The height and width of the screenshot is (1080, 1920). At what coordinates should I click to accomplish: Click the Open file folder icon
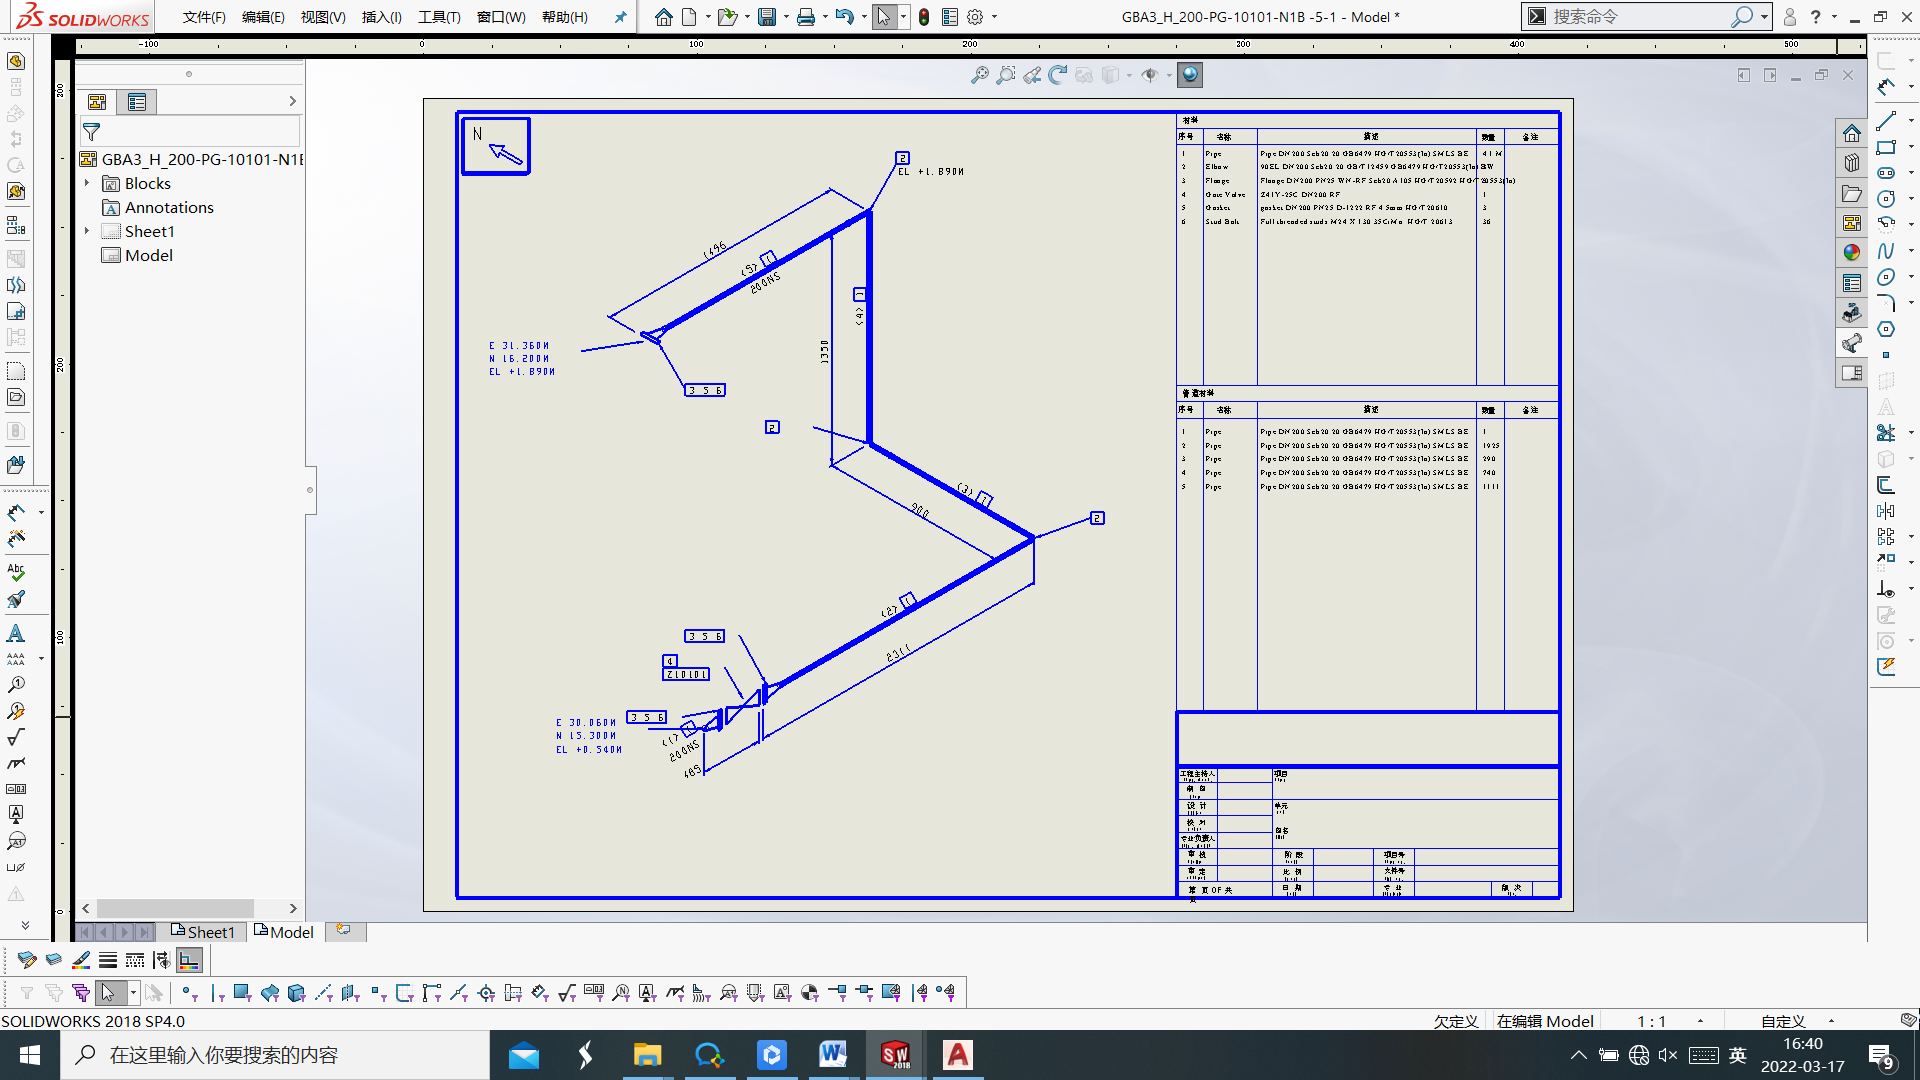[x=727, y=17]
